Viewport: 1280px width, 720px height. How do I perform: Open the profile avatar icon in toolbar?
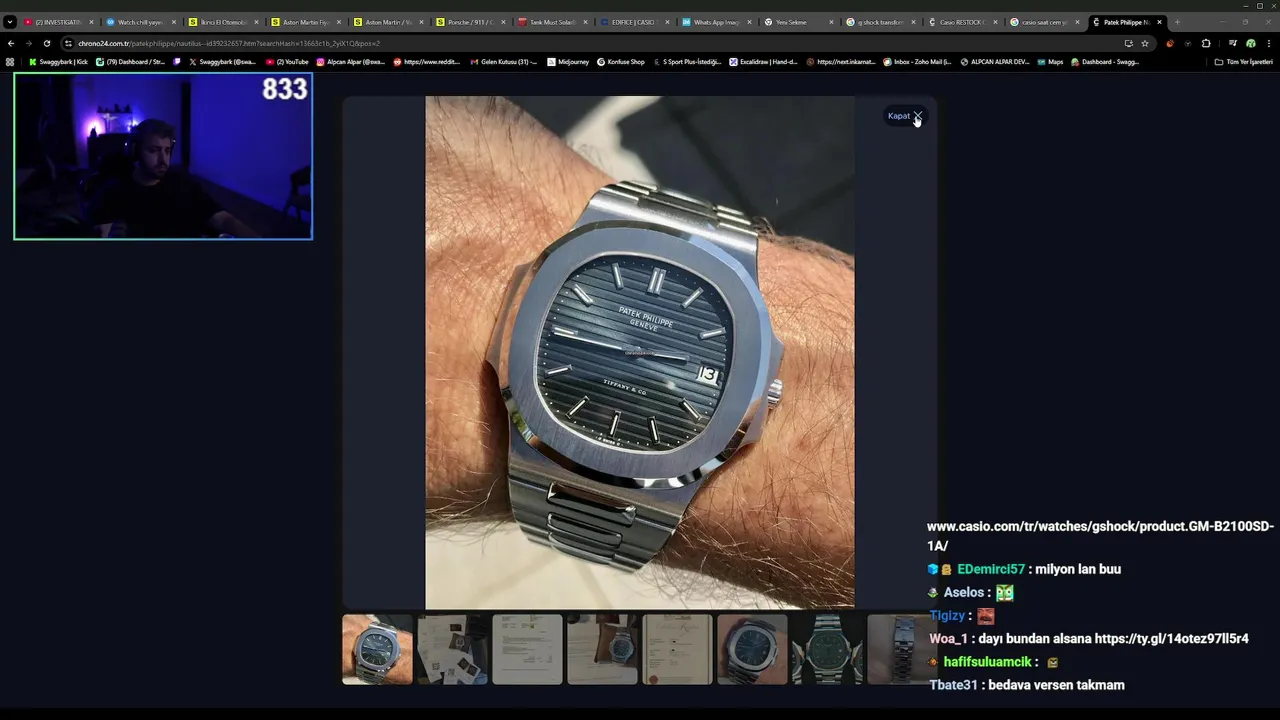coord(1250,43)
